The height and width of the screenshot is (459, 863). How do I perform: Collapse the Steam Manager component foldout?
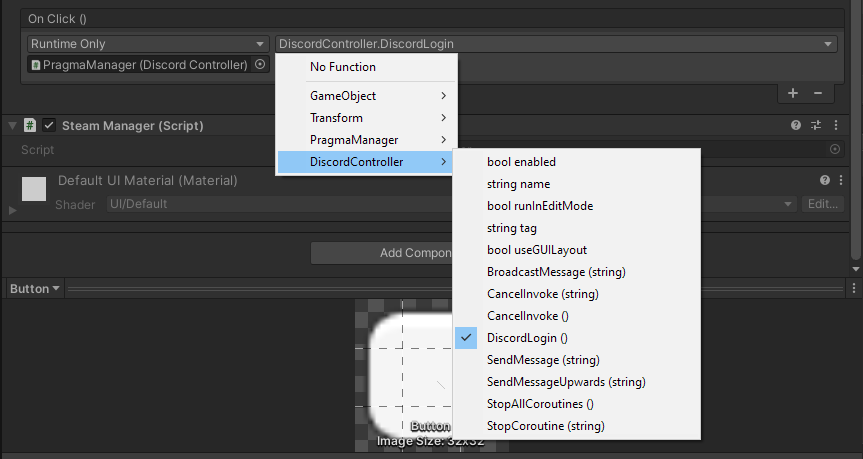point(12,126)
